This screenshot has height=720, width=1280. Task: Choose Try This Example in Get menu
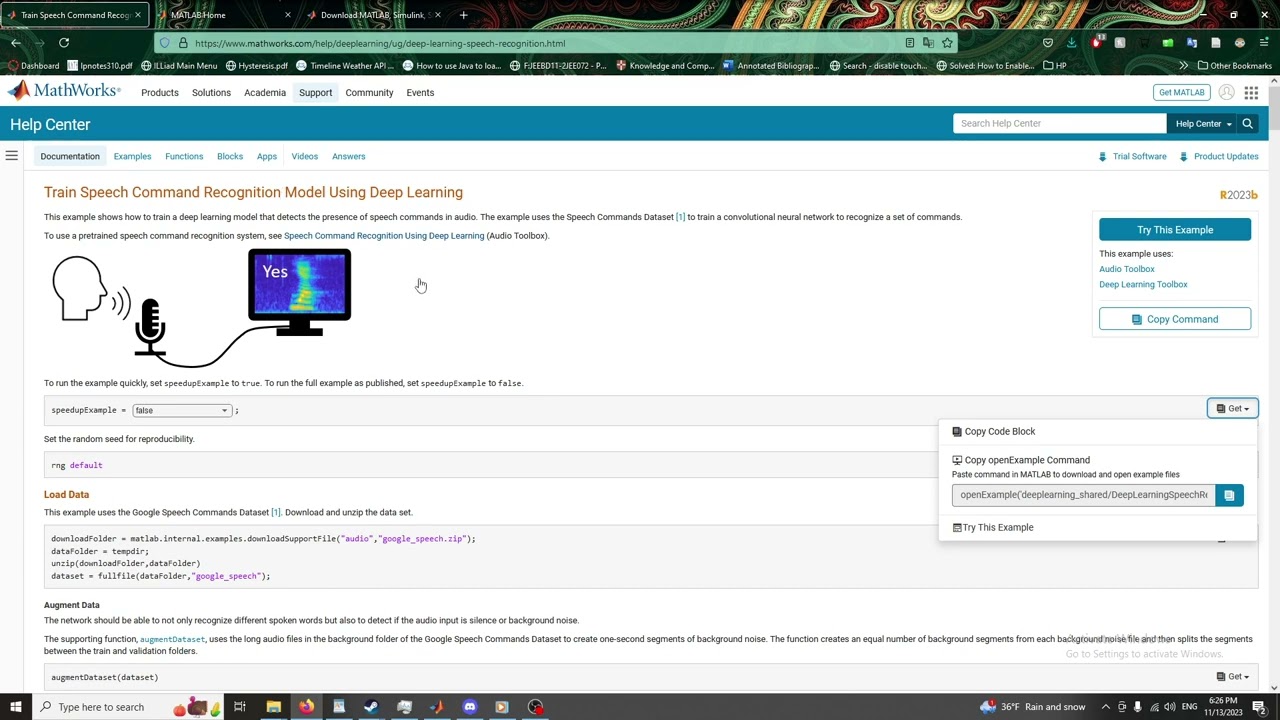pos(993,527)
